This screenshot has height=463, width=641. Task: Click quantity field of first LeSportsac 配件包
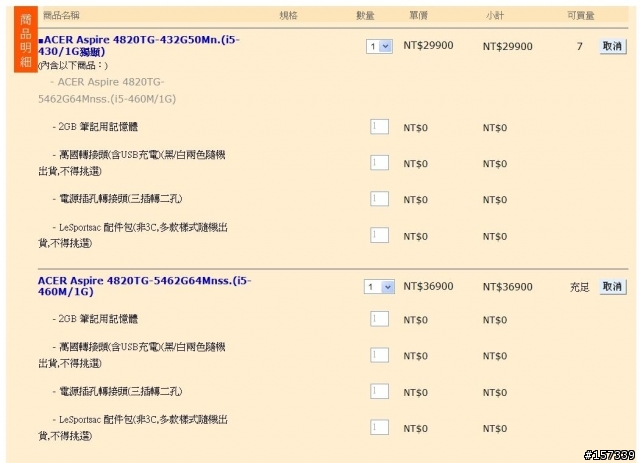(379, 235)
